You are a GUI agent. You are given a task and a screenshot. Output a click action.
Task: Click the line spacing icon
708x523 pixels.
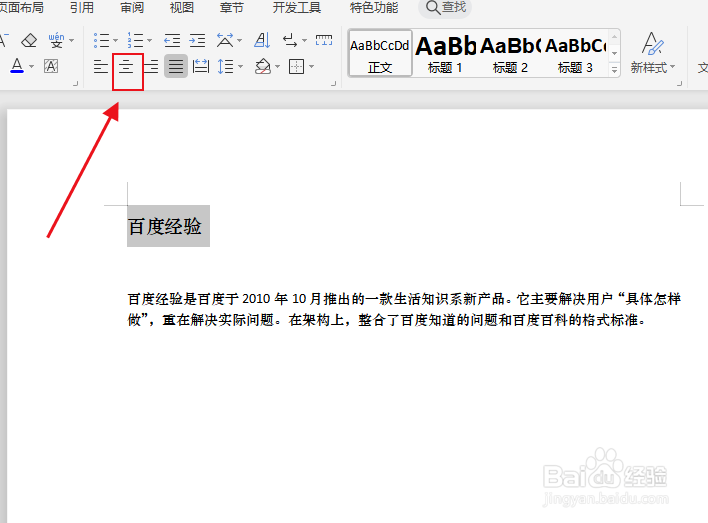pos(225,67)
